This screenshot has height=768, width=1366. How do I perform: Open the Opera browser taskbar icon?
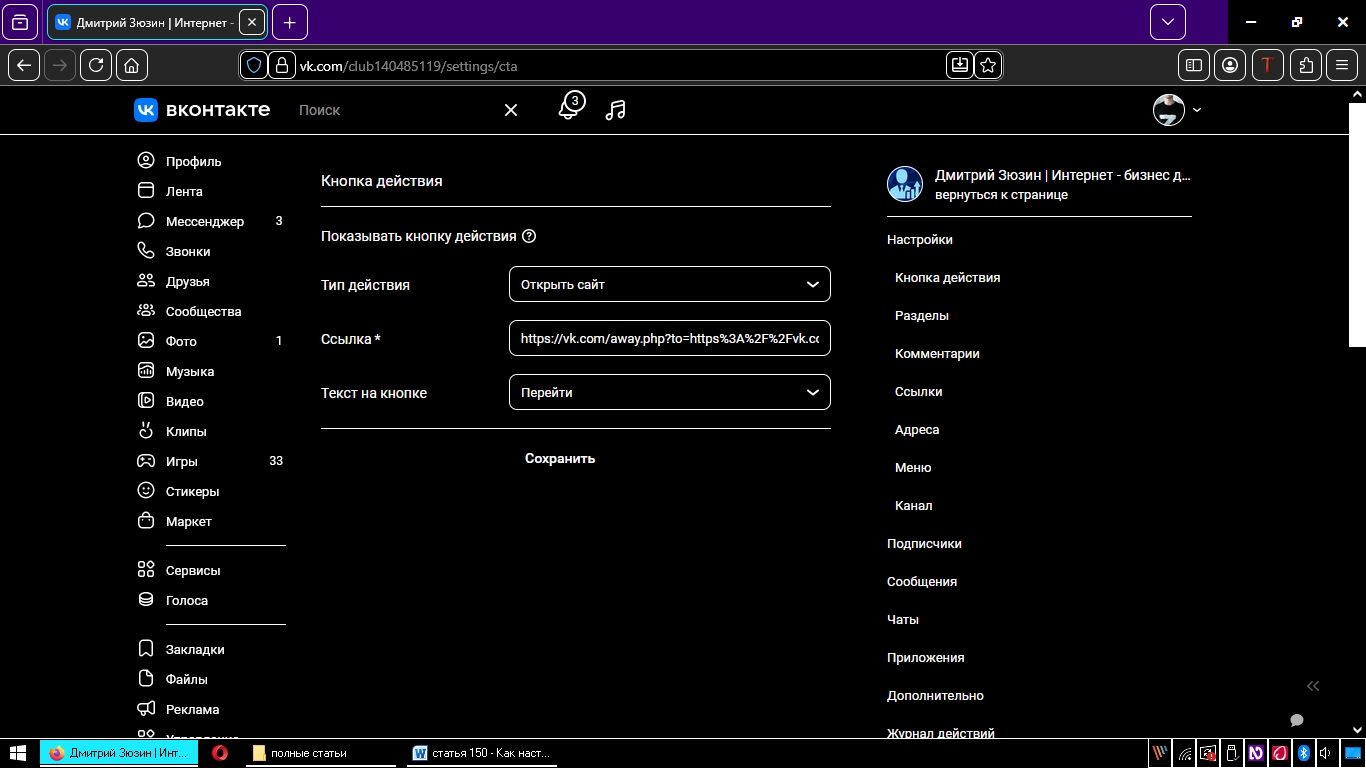220,753
